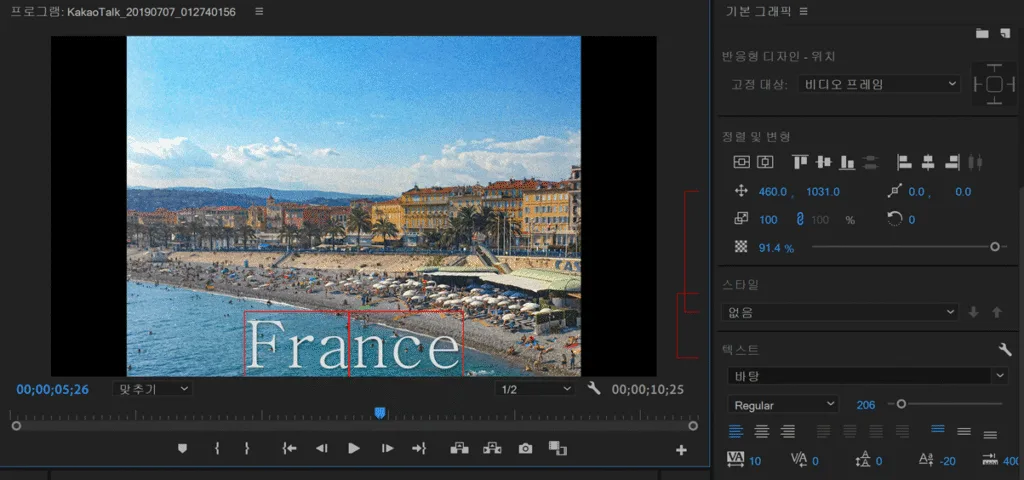Select right align text
The image size is (1024, 480).
coord(788,431)
